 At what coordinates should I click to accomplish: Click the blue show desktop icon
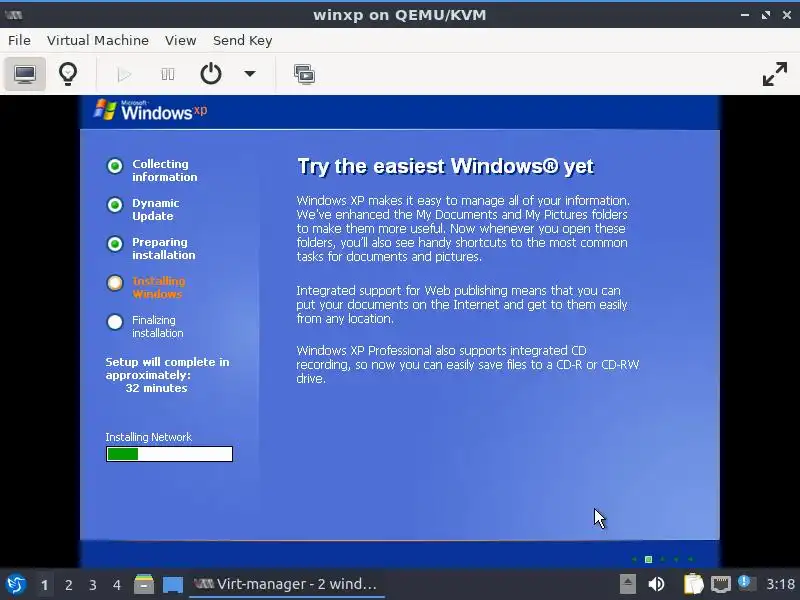coord(172,585)
